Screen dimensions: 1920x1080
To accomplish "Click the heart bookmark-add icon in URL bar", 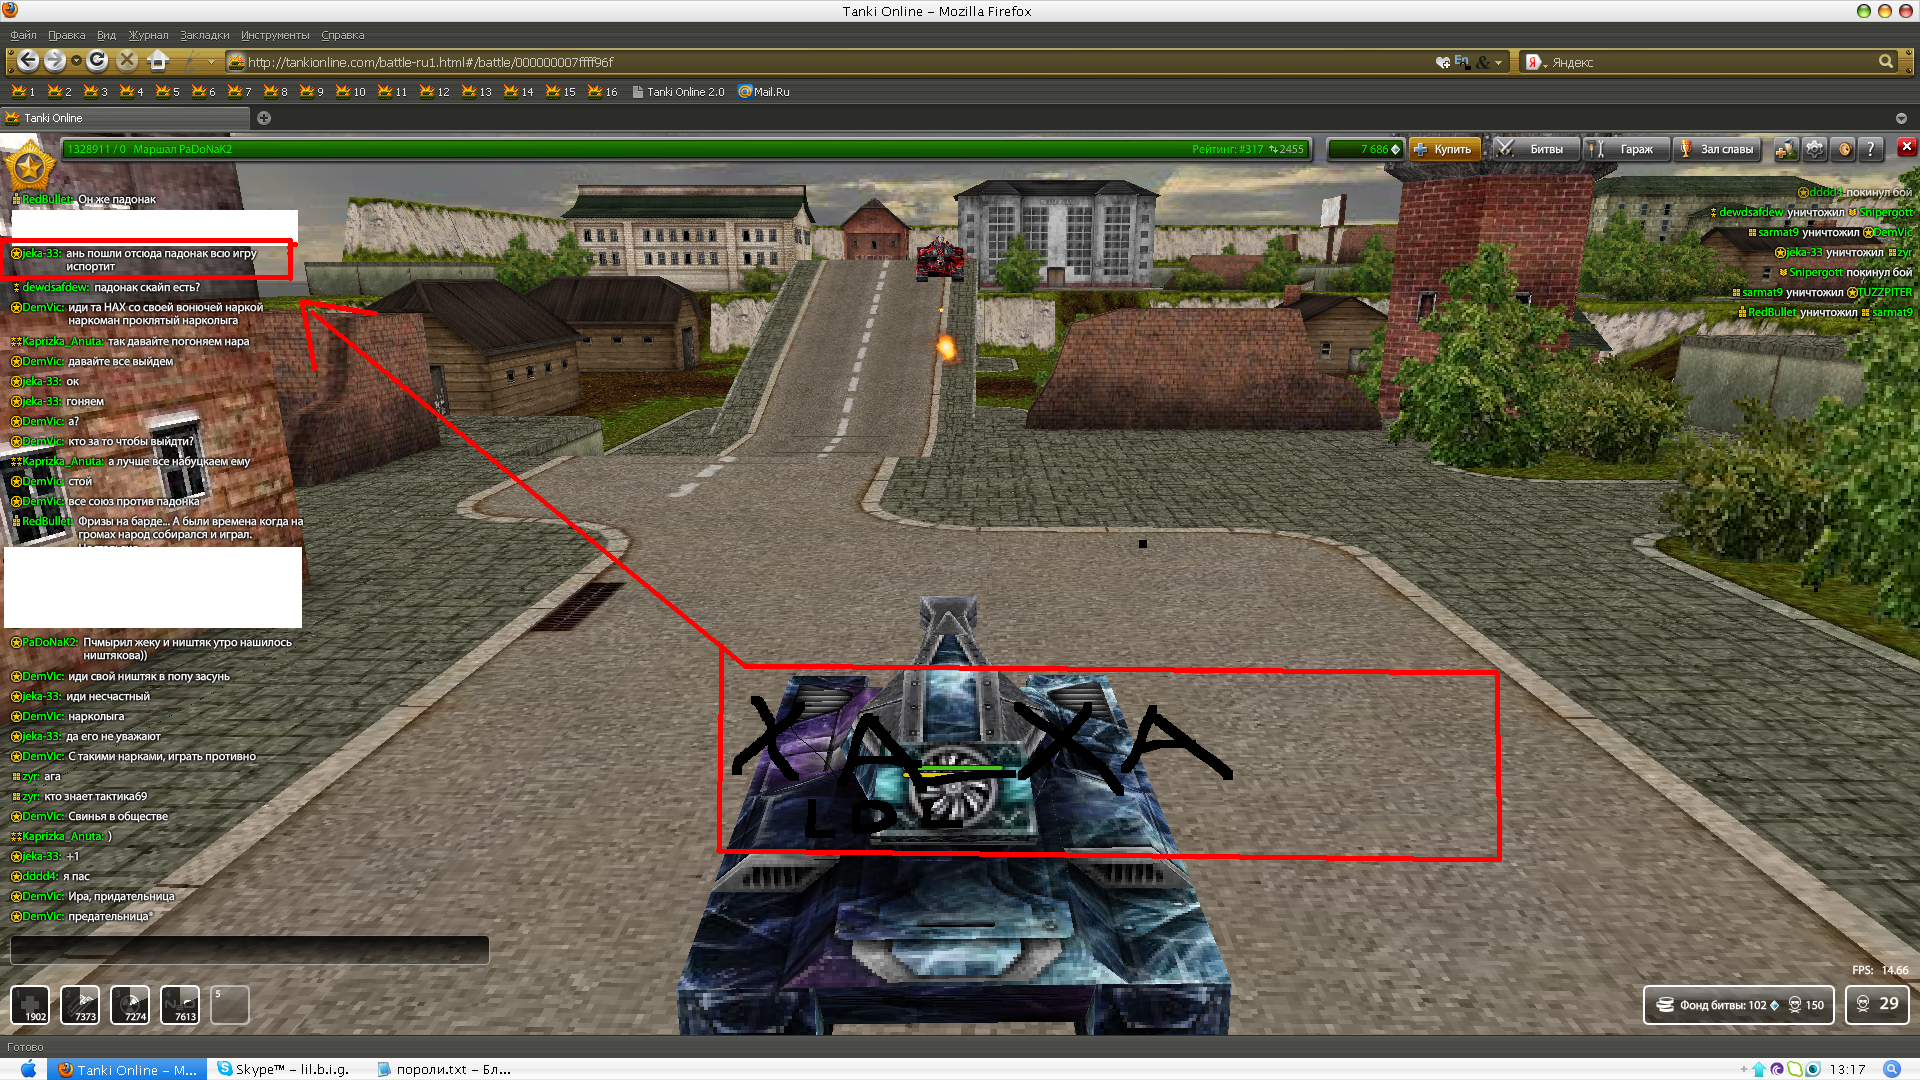I will point(1442,62).
